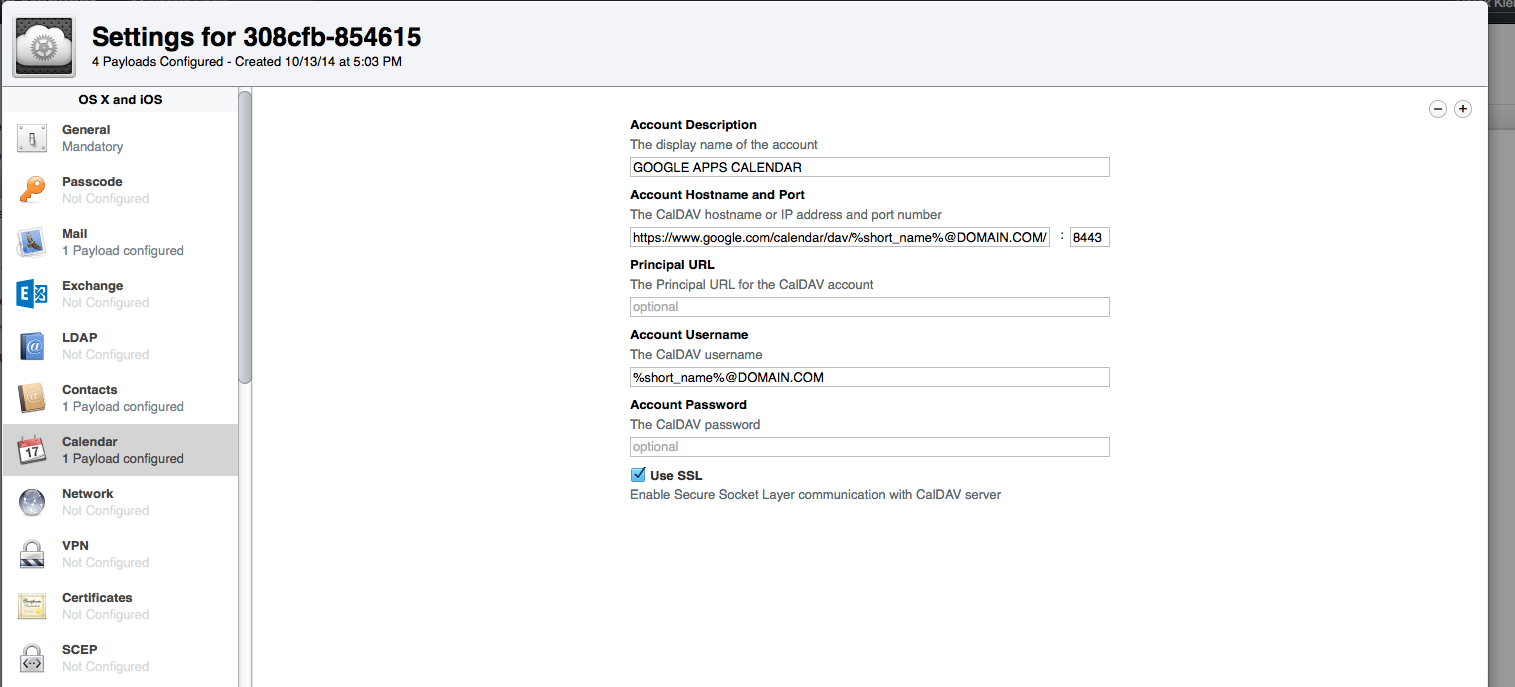The height and width of the screenshot is (687, 1515).
Task: Click the Exchange payload icon
Action: click(32, 294)
